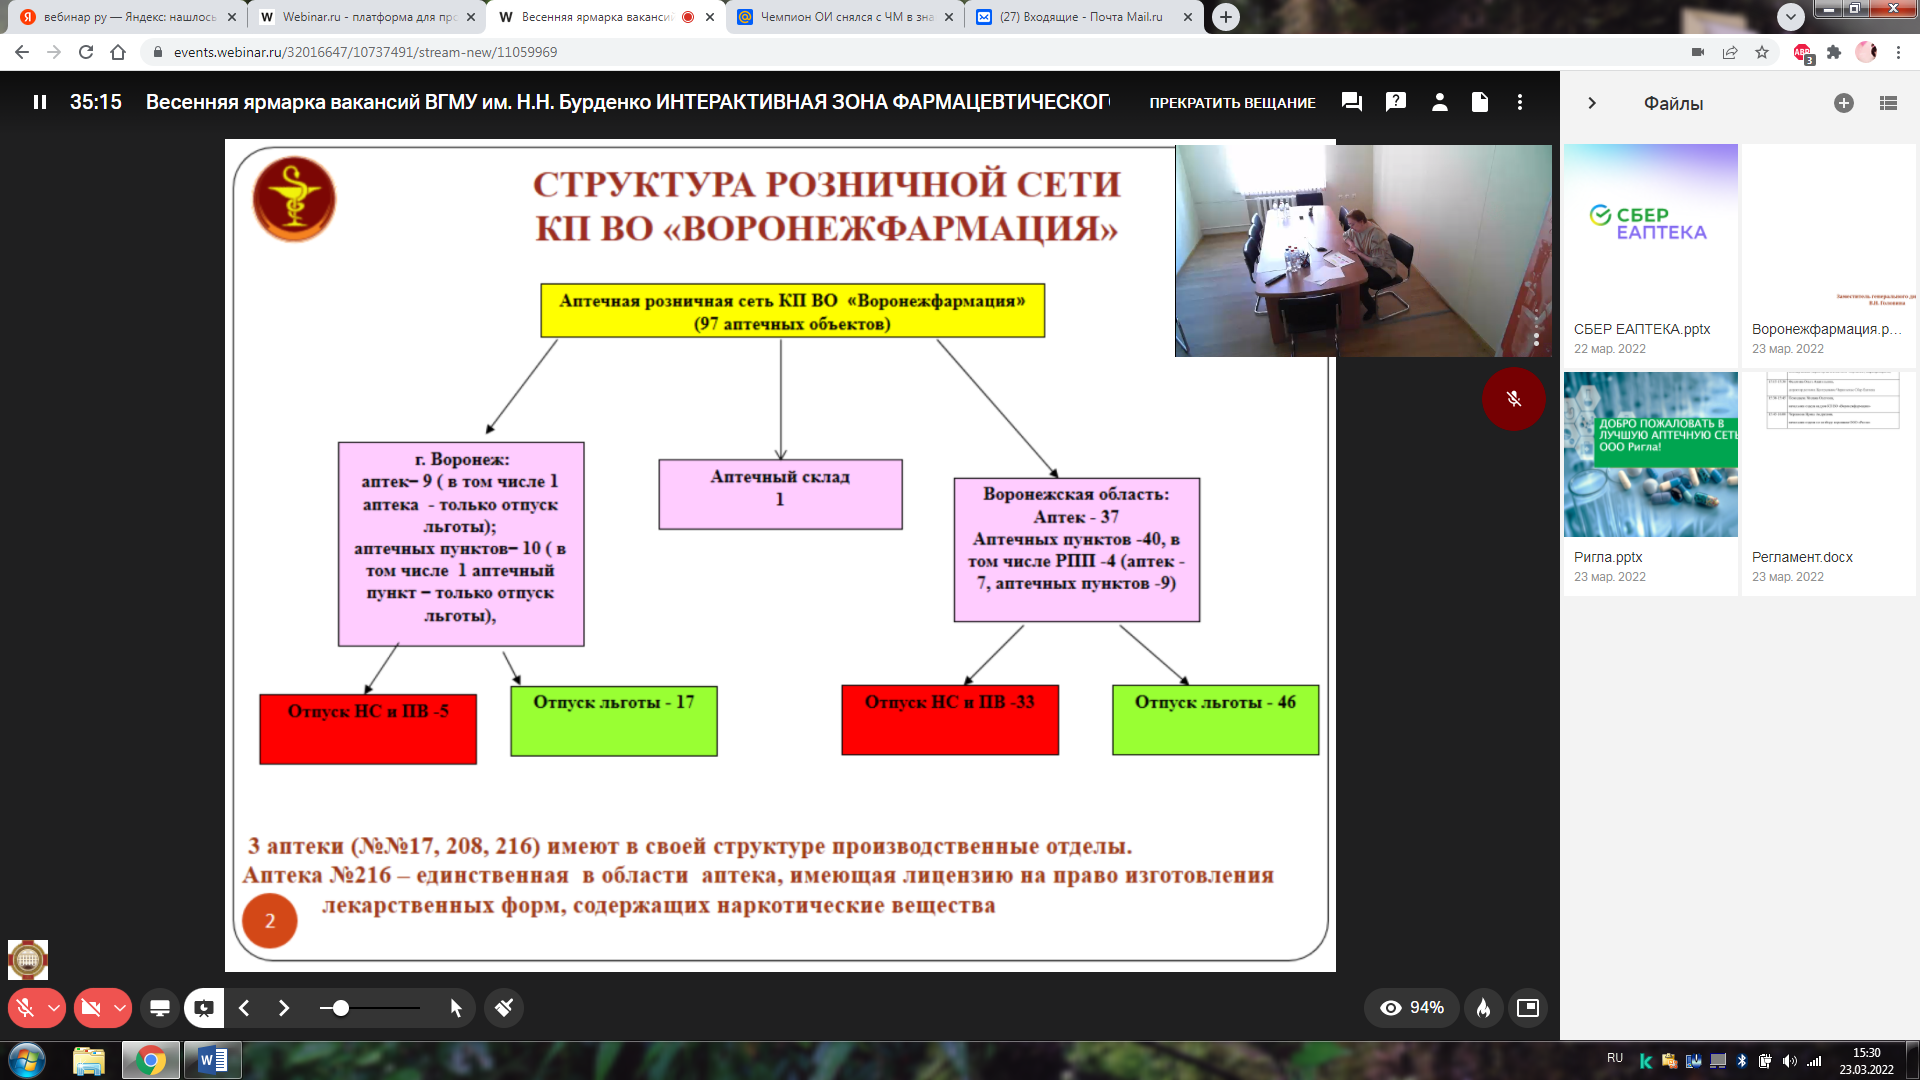
Task: Unmute microphone in bottom toolbar
Action: (x=26, y=1008)
